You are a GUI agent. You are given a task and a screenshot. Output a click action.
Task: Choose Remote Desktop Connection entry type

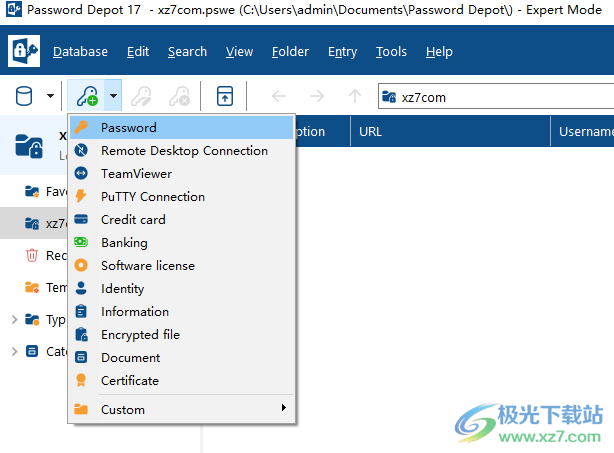coord(182,151)
